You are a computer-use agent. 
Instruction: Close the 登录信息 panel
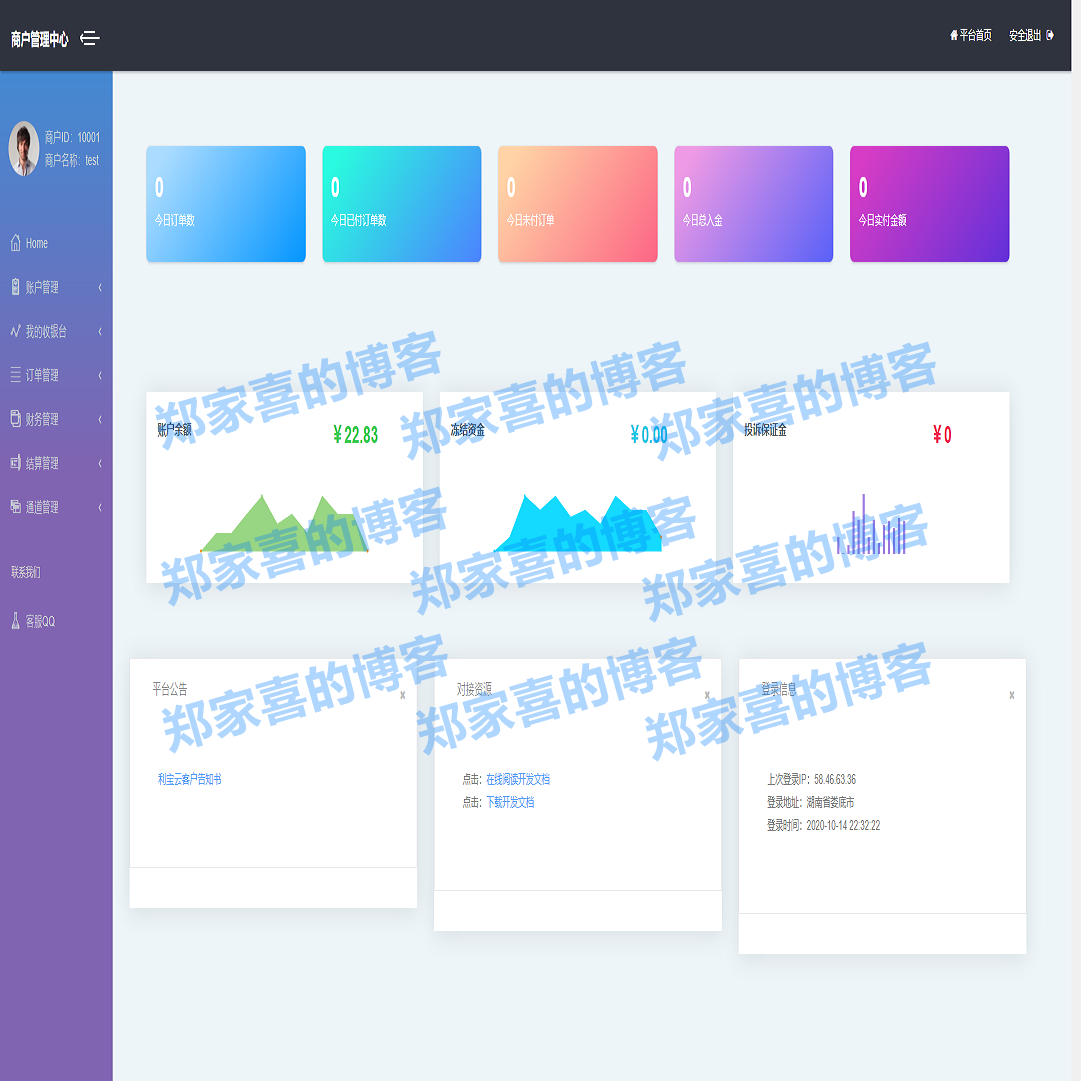point(1011,695)
